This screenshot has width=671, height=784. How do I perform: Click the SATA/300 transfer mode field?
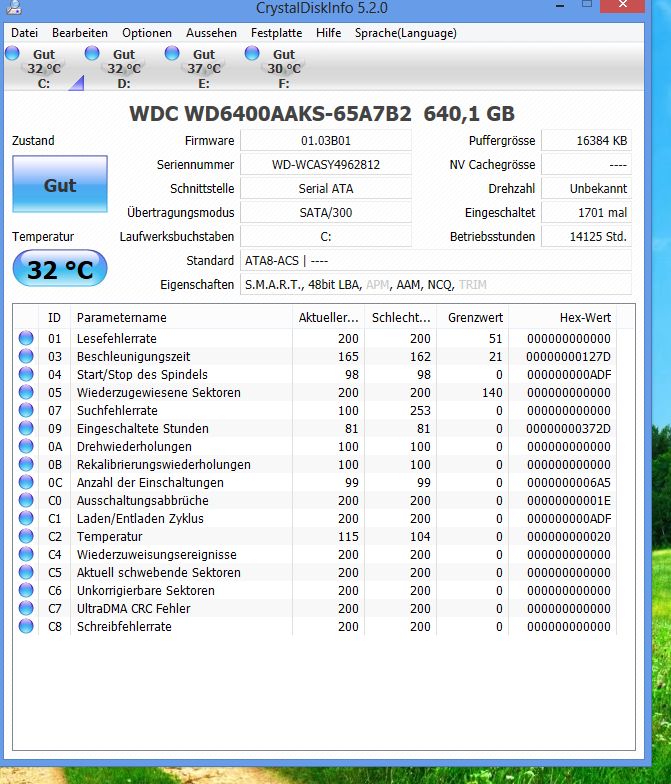[x=326, y=212]
